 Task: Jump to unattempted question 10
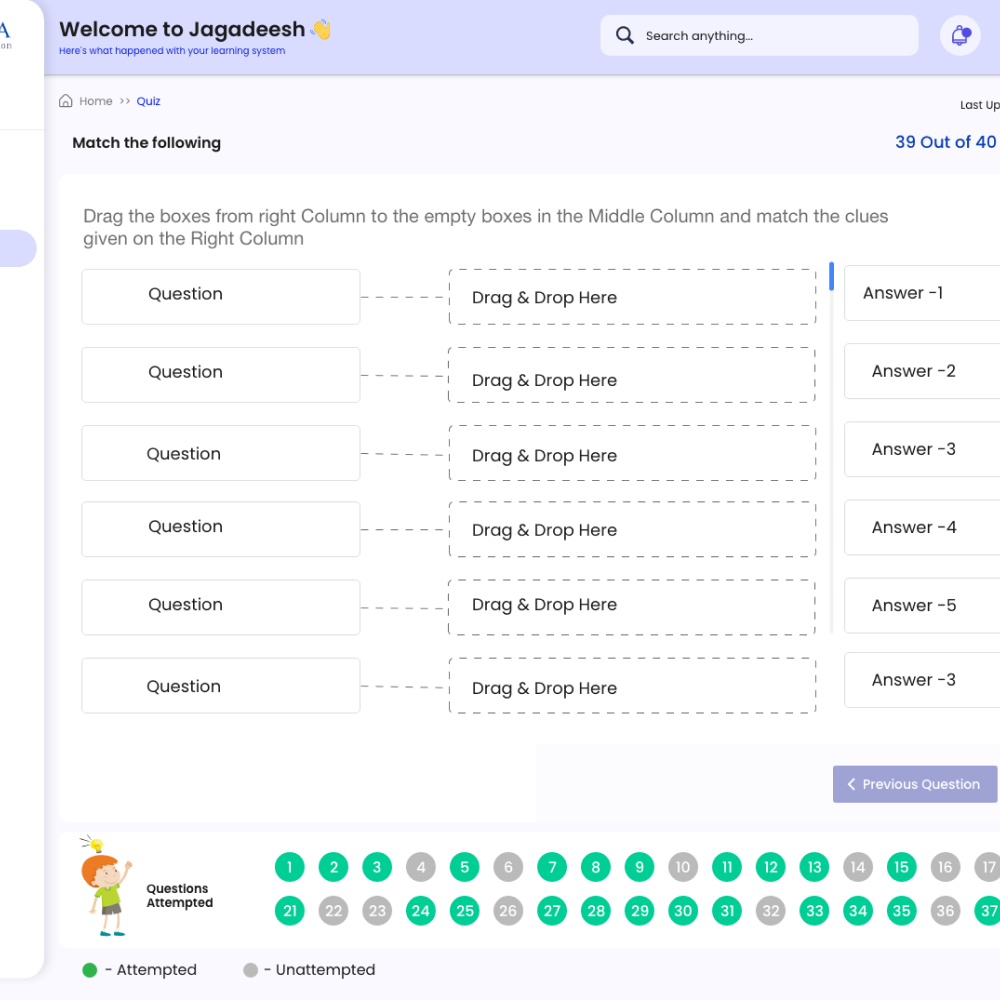click(x=683, y=867)
